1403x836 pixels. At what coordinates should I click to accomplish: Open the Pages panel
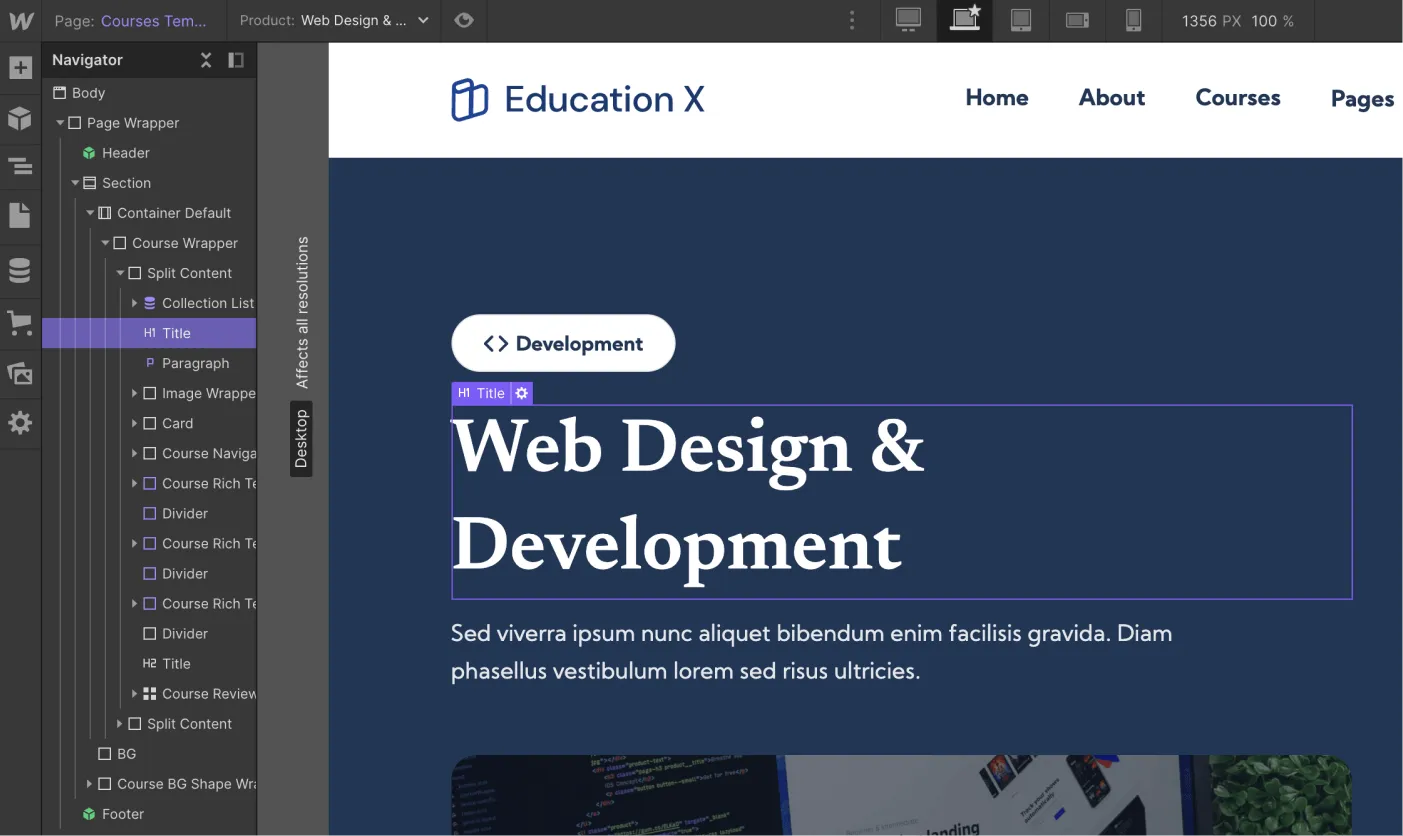click(20, 216)
